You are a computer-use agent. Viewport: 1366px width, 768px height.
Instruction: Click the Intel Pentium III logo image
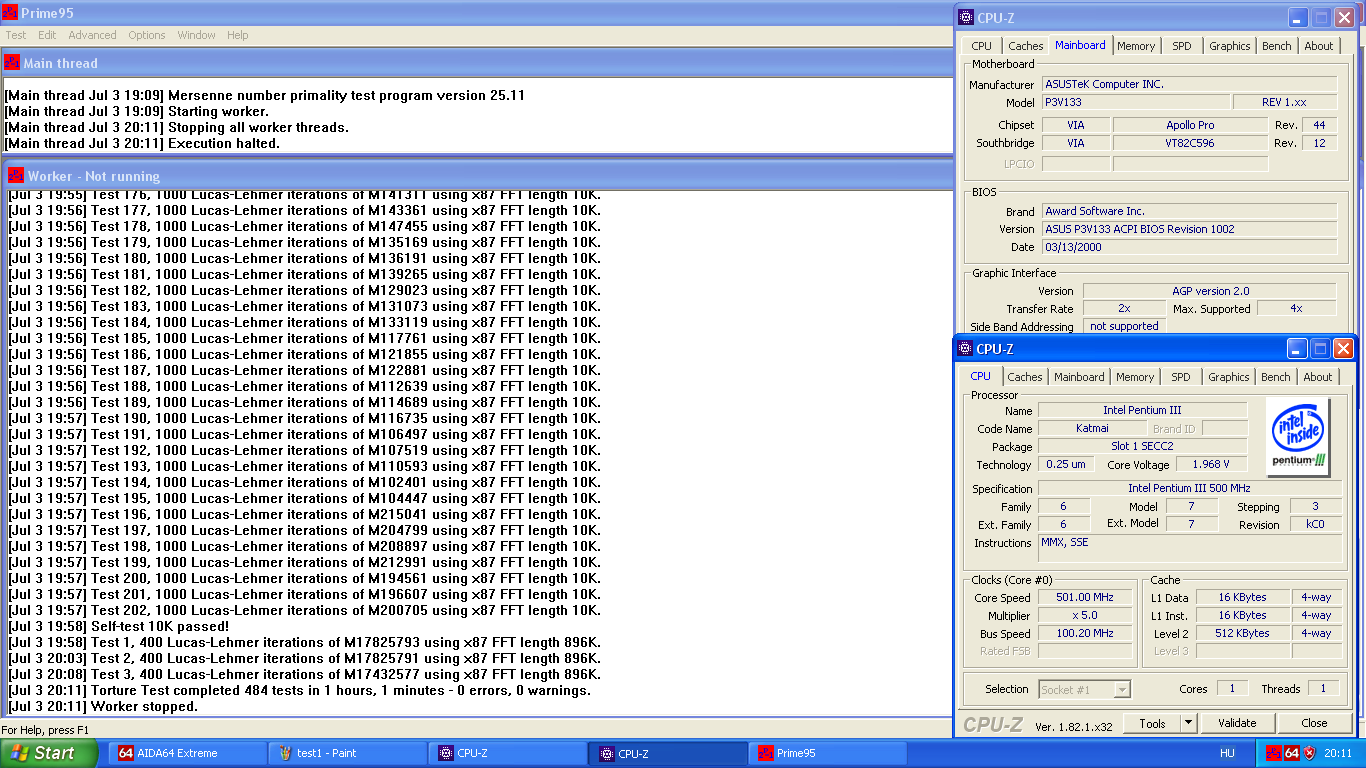point(1299,435)
